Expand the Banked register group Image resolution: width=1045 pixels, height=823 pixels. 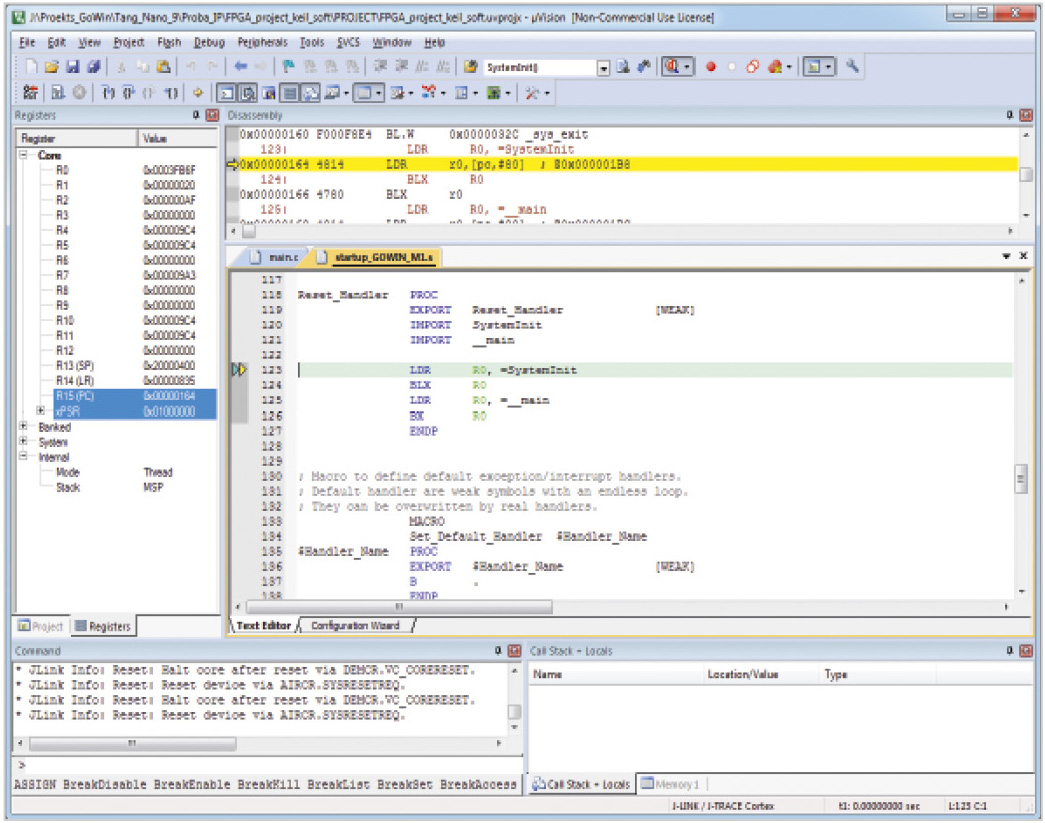[x=24, y=427]
